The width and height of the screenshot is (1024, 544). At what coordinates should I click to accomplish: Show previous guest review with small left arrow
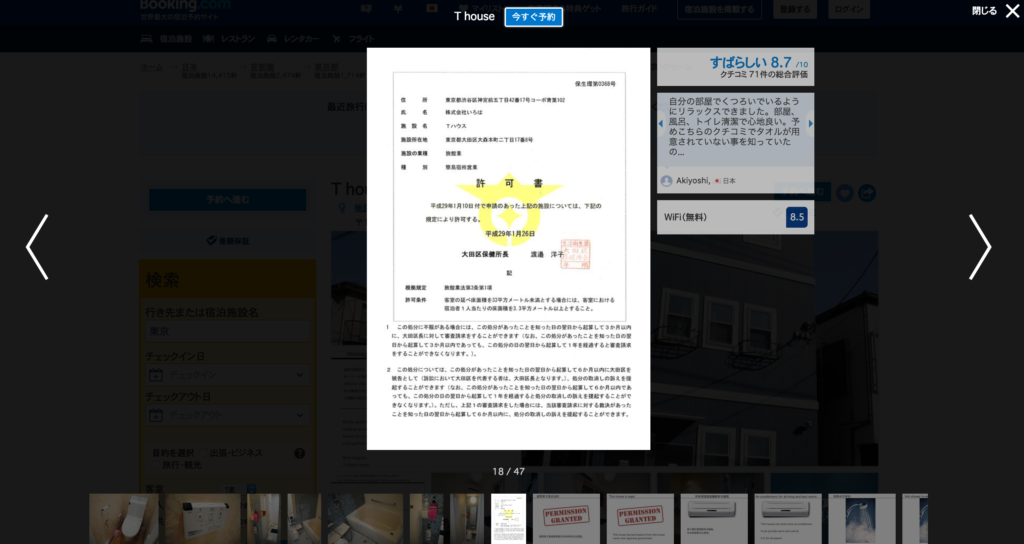(x=660, y=124)
